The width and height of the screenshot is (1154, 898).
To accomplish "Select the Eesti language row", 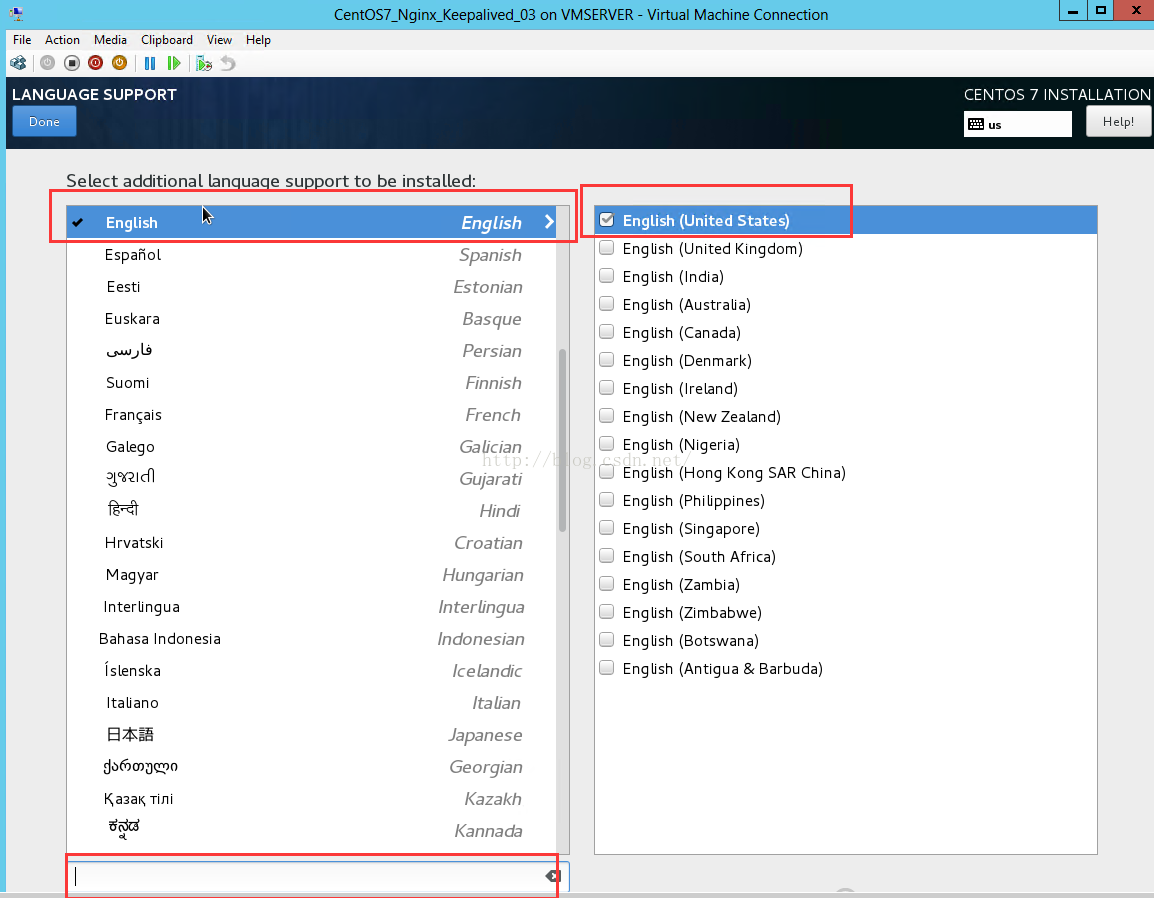I will tap(312, 286).
